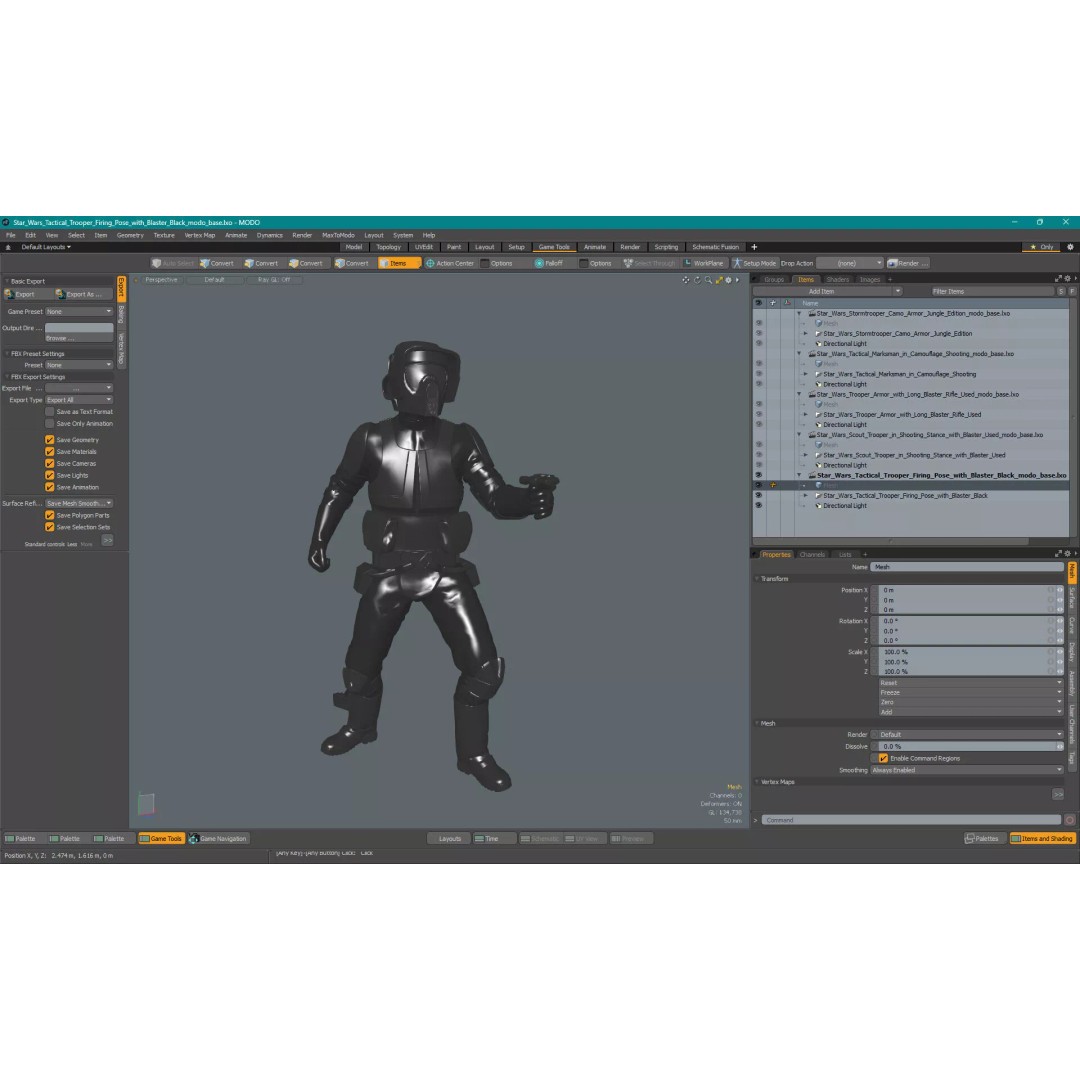
Task: Click the Render toolbar button
Action: pos(908,263)
